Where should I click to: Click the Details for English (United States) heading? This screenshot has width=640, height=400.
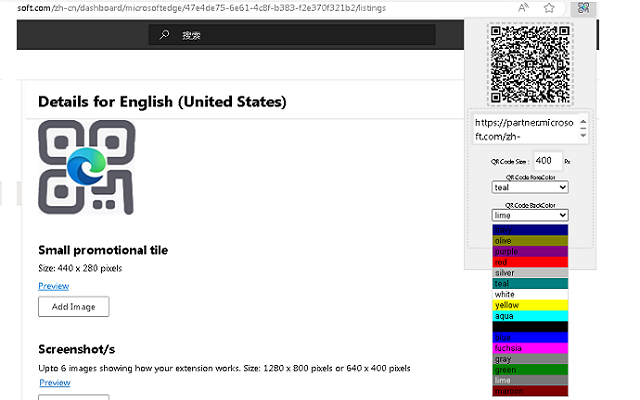[x=162, y=102]
